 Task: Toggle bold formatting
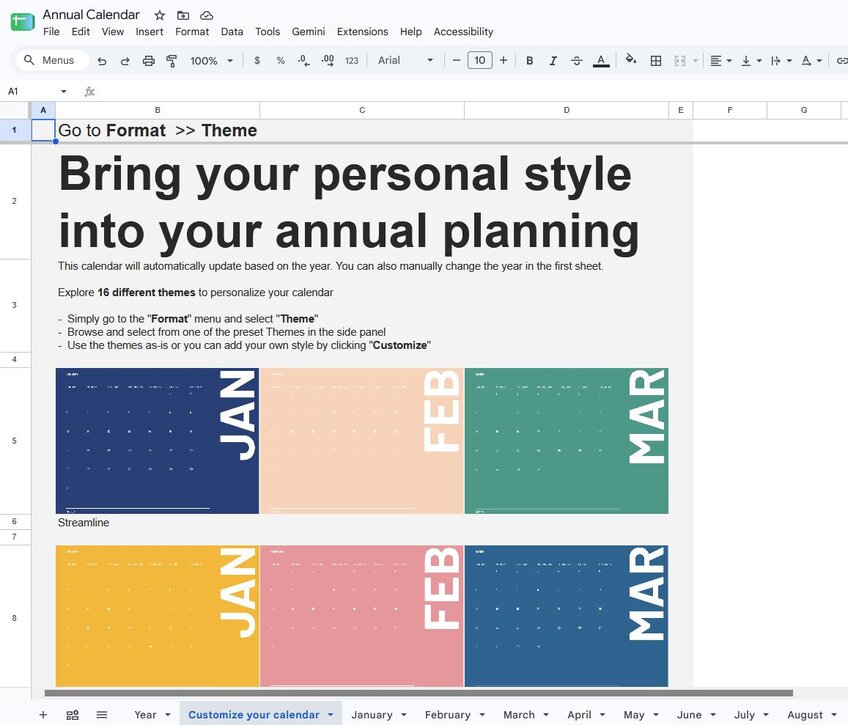(529, 61)
